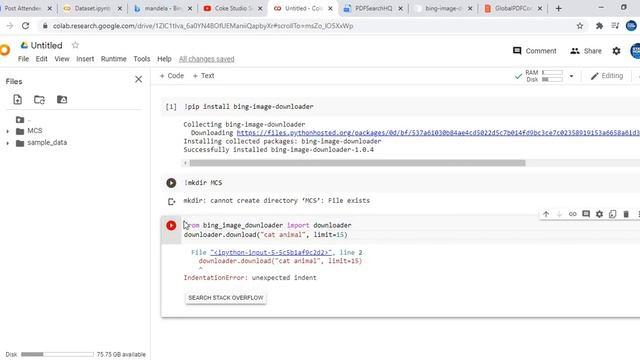Mirror the cell in a tab
Screen dimensions: 640x360
pyautogui.click(x=612, y=214)
